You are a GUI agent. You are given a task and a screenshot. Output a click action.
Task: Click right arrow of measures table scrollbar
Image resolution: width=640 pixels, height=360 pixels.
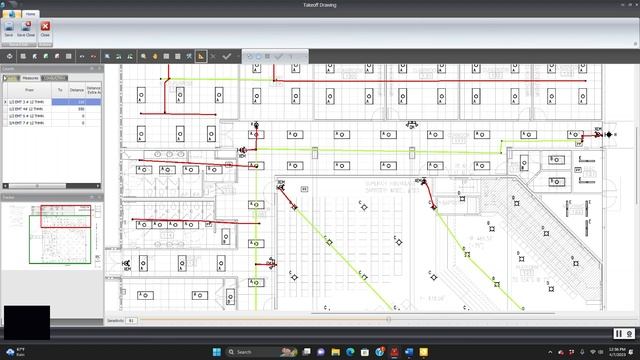point(98,186)
